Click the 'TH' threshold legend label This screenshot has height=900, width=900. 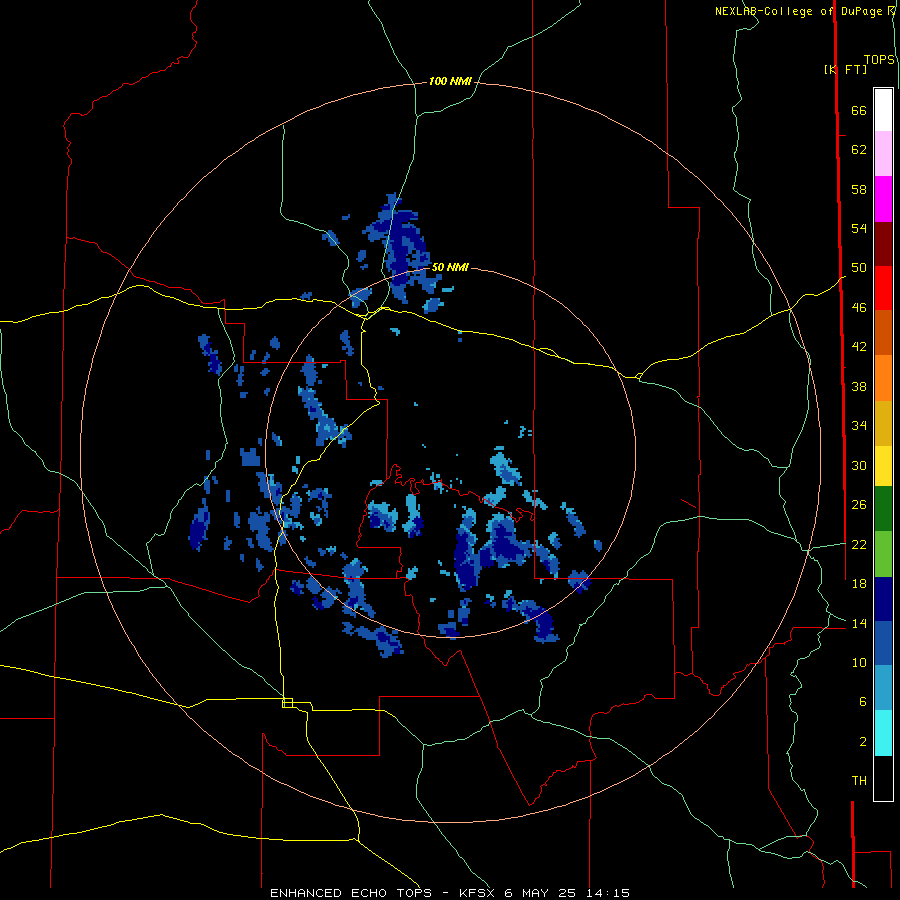859,781
